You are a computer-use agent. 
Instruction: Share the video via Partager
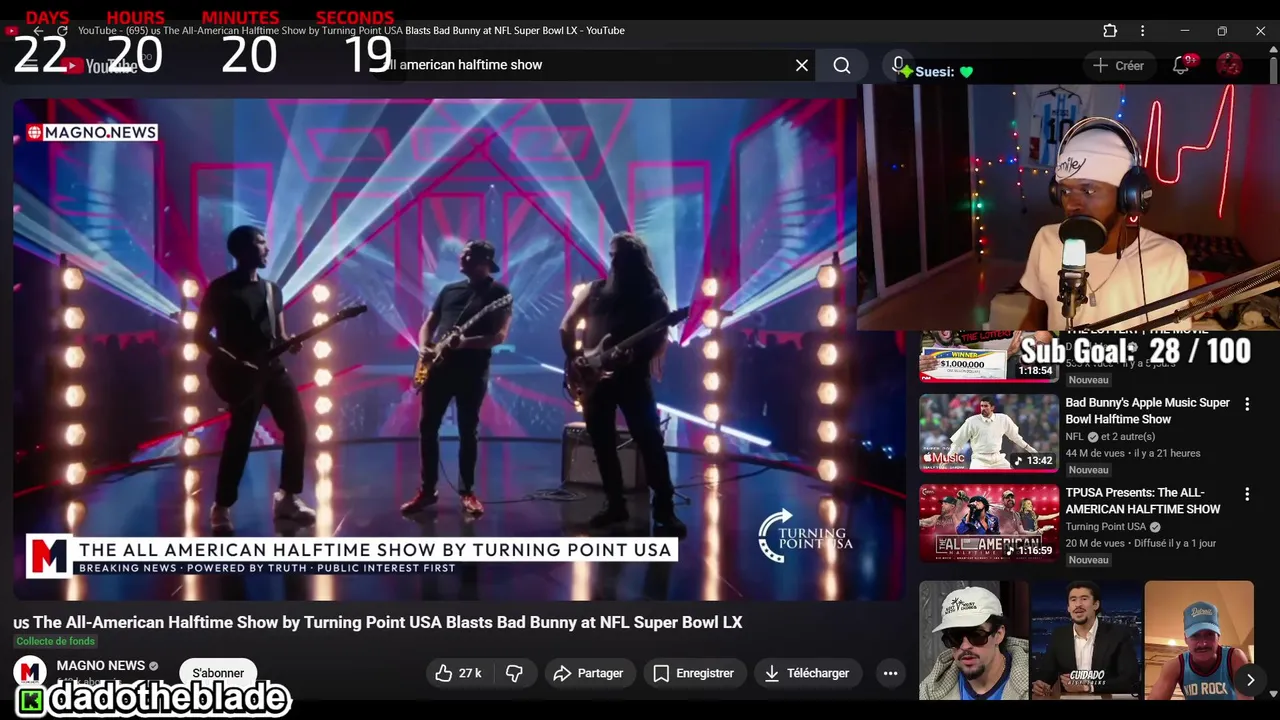[588, 674]
